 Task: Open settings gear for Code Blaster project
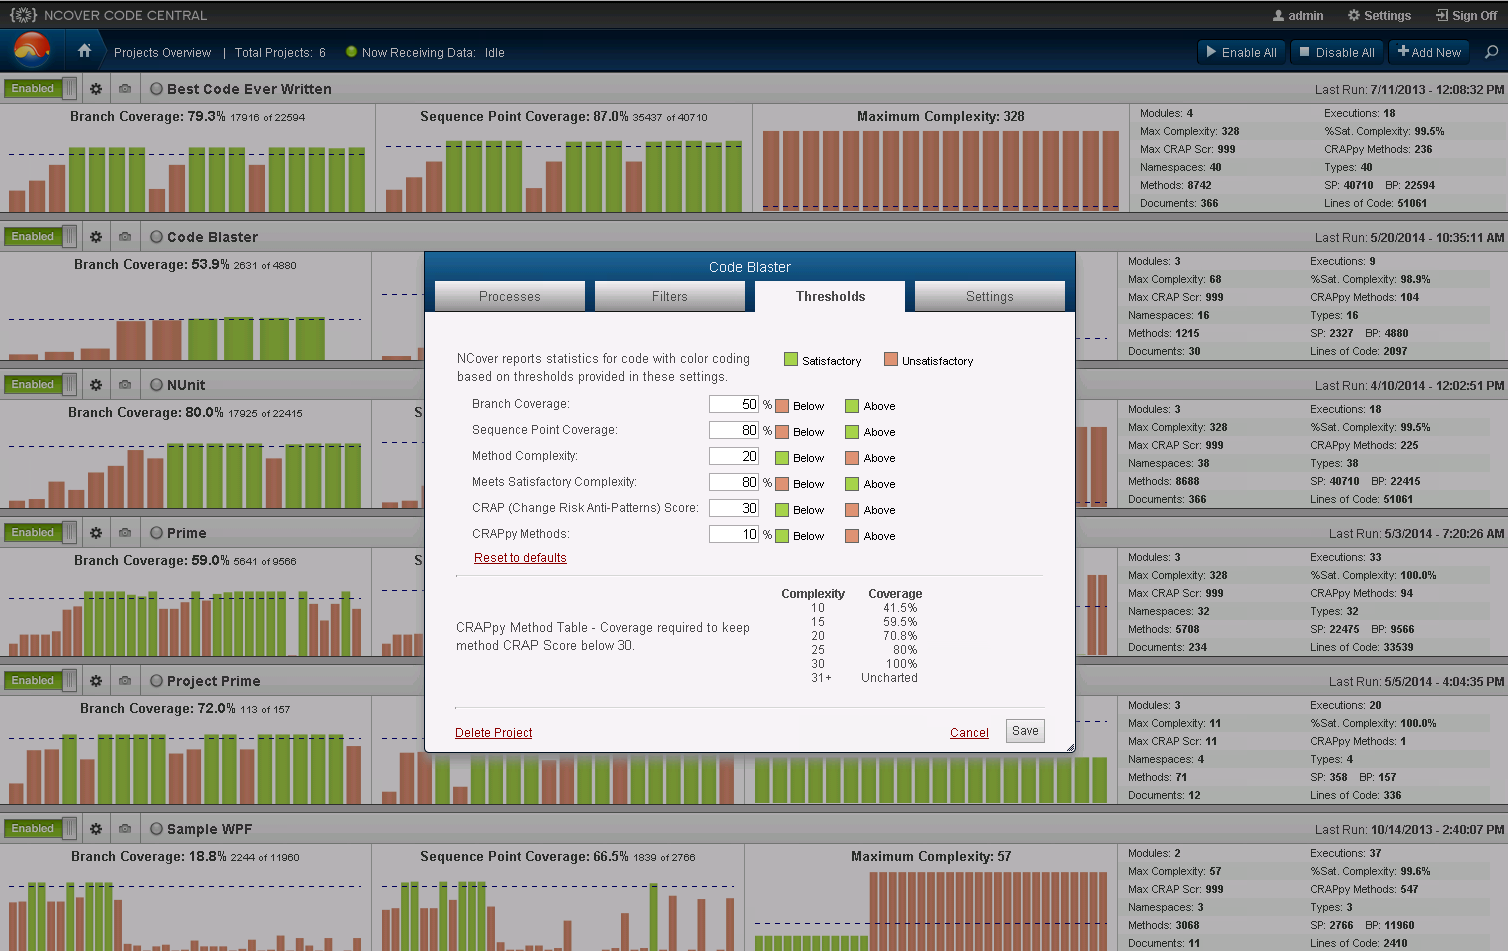tap(96, 237)
